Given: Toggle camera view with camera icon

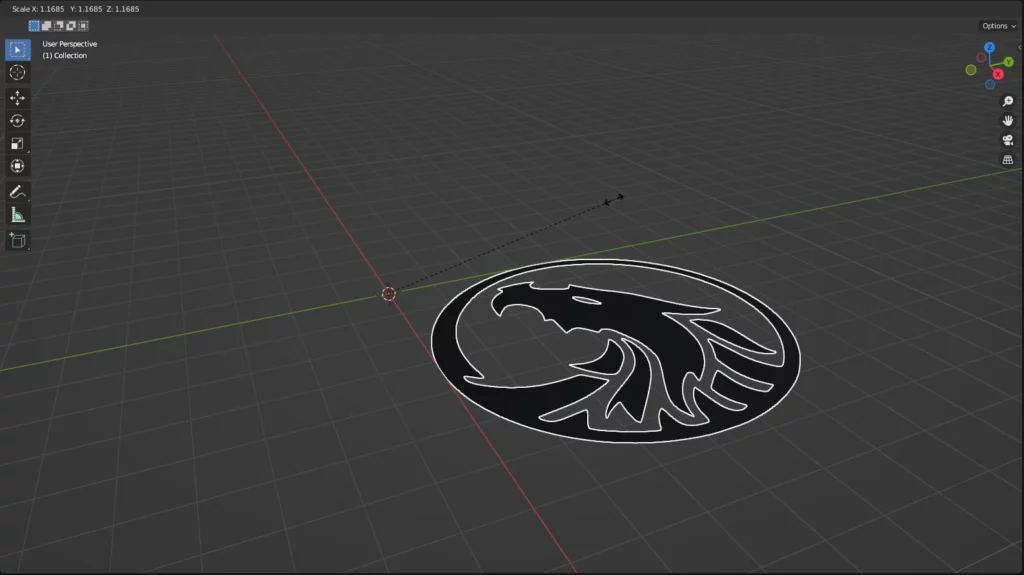Looking at the screenshot, I should pyautogui.click(x=1008, y=140).
